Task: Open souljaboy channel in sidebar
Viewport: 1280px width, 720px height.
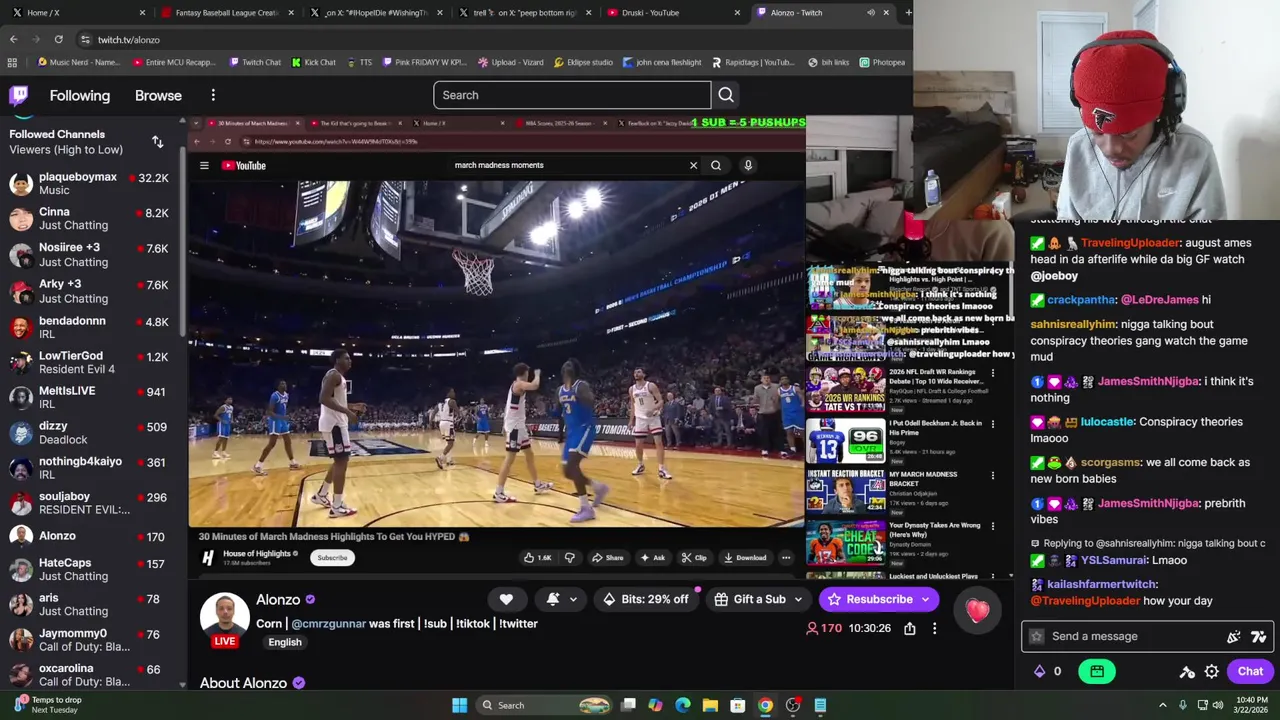Action: (92, 502)
